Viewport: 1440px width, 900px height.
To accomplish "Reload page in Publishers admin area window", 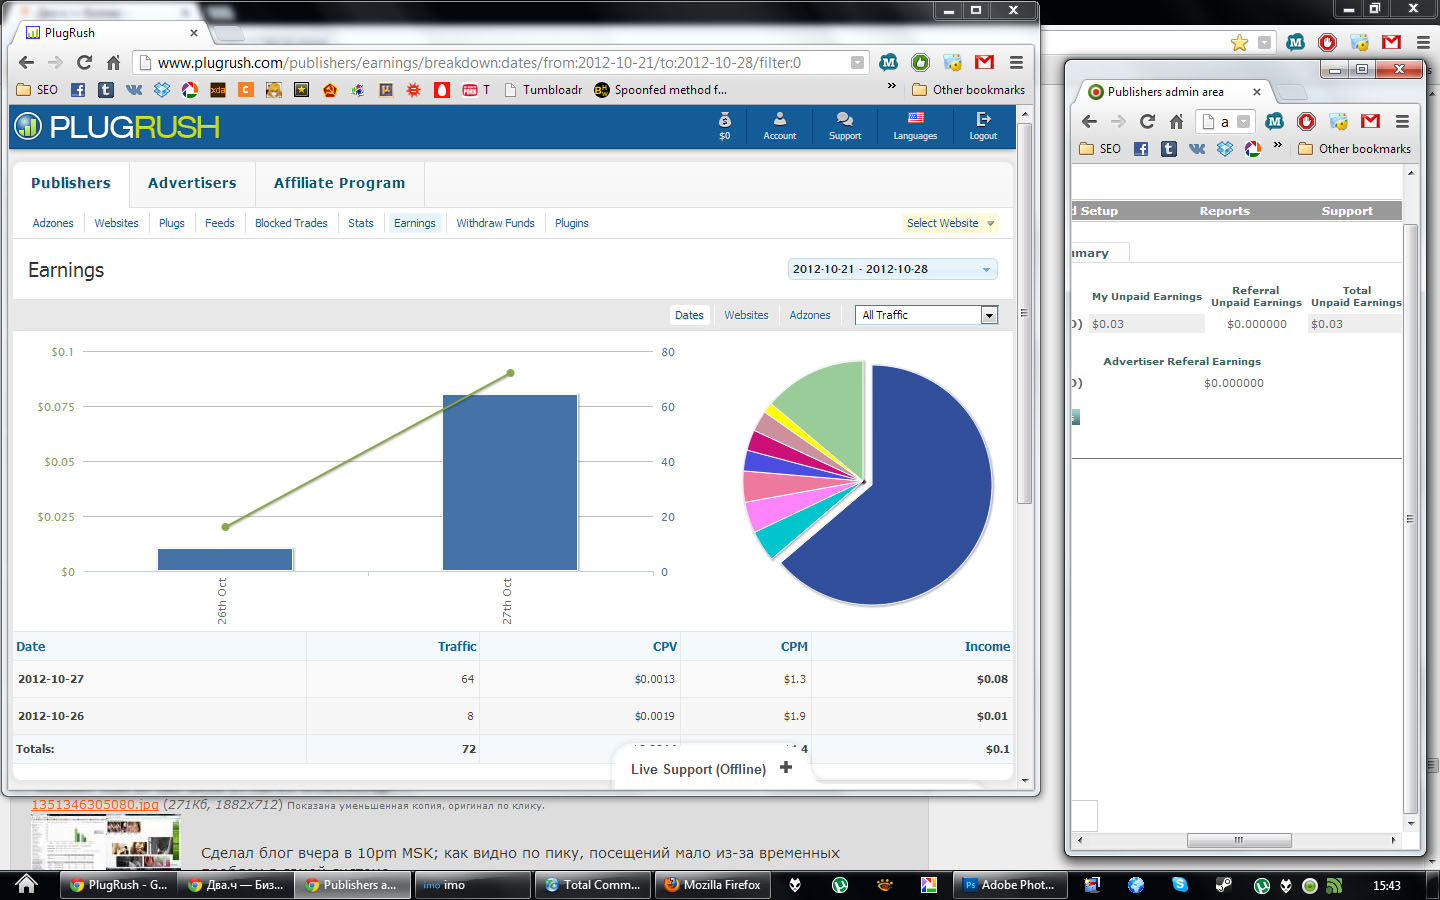I will tap(1147, 121).
